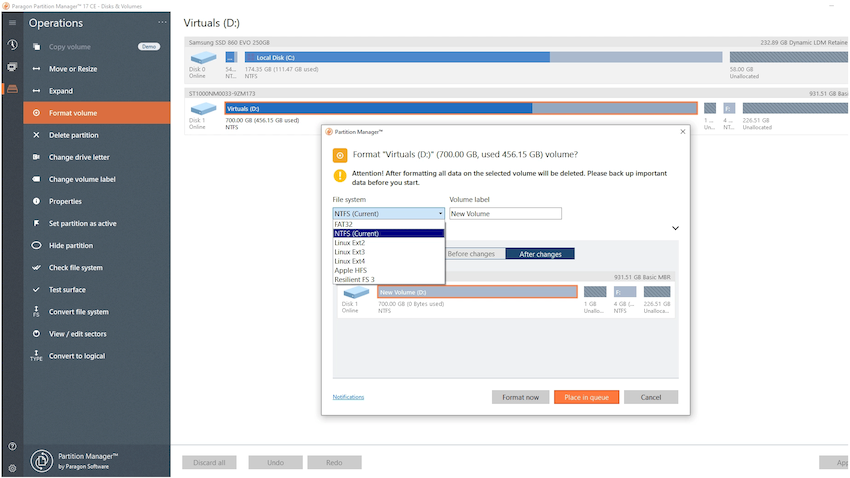Select Delete partition operation
Viewport: 850px width, 478px height.
[96, 135]
